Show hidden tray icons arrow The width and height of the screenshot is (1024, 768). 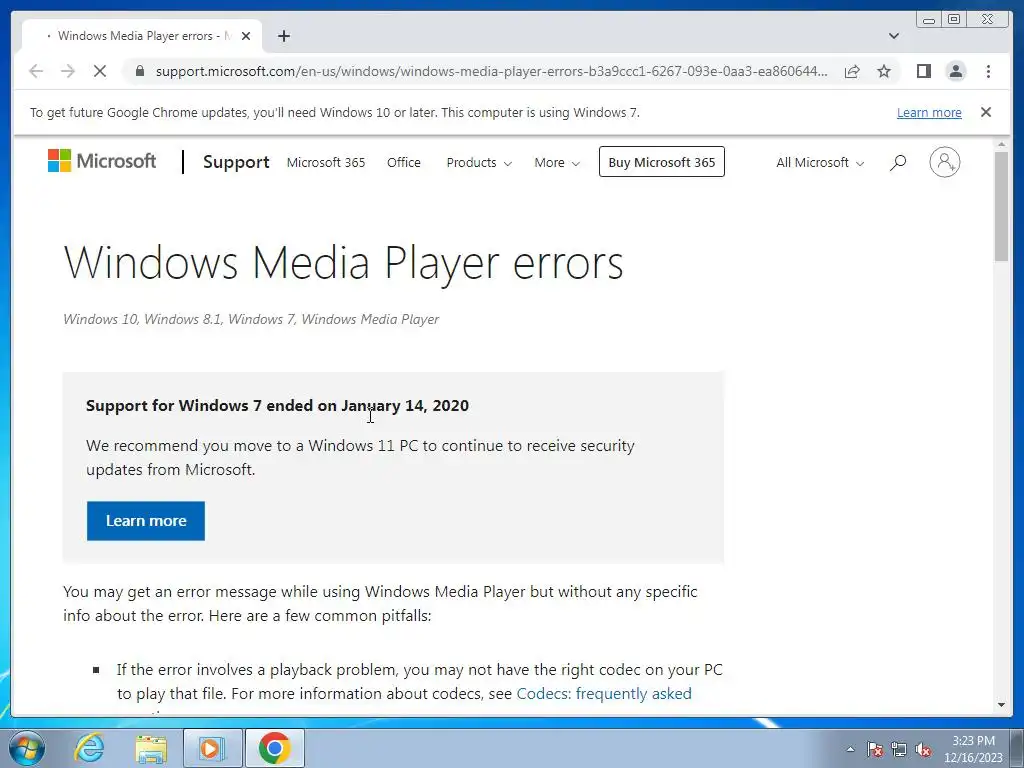tap(850, 749)
